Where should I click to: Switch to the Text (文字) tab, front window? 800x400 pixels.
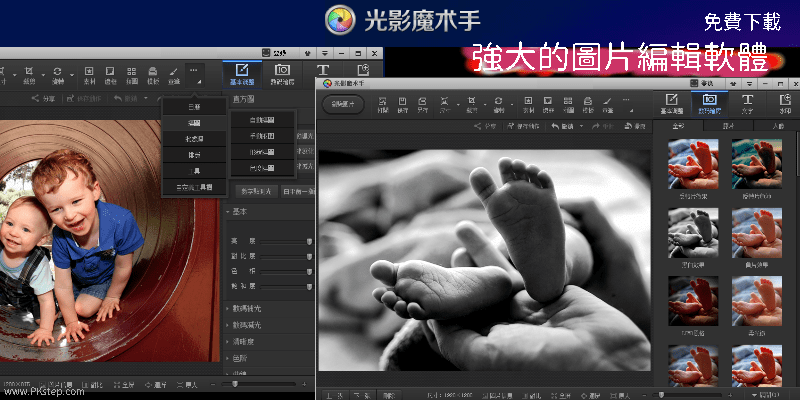point(747,104)
